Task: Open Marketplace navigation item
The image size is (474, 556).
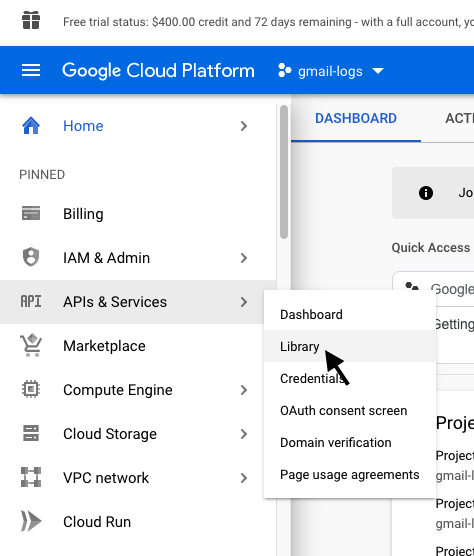Action: click(x=138, y=346)
